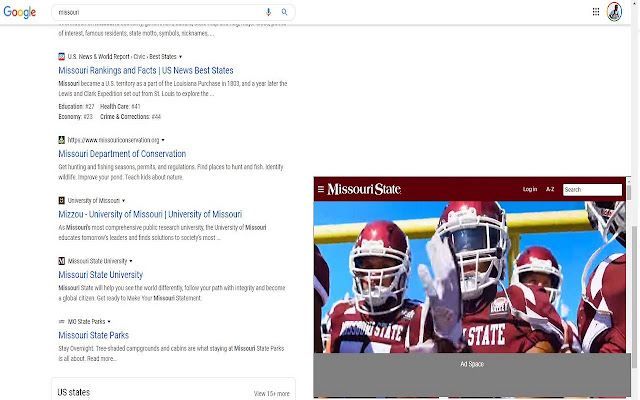Image resolution: width=640 pixels, height=400 pixels.
Task: Click the Missouri State Search field
Action: (592, 189)
